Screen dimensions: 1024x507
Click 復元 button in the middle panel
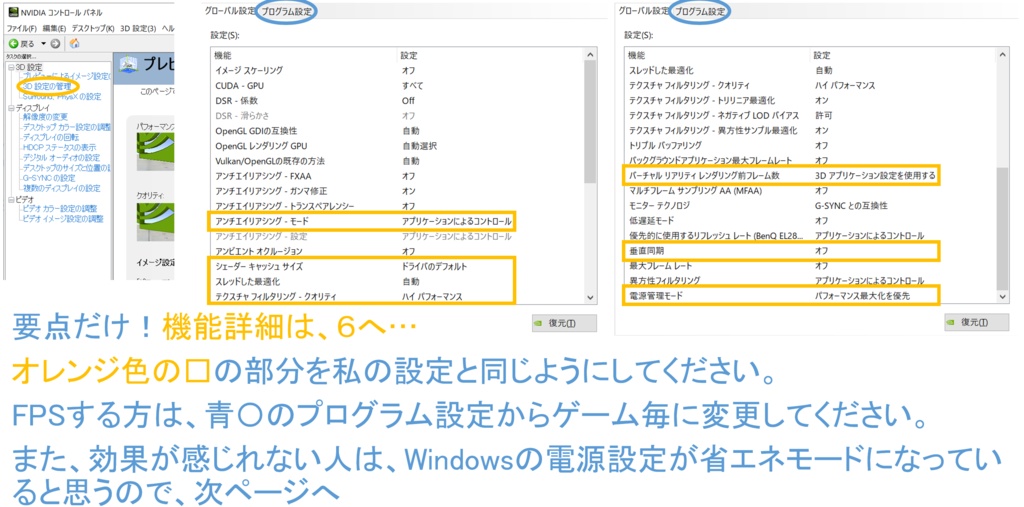[x=564, y=323]
